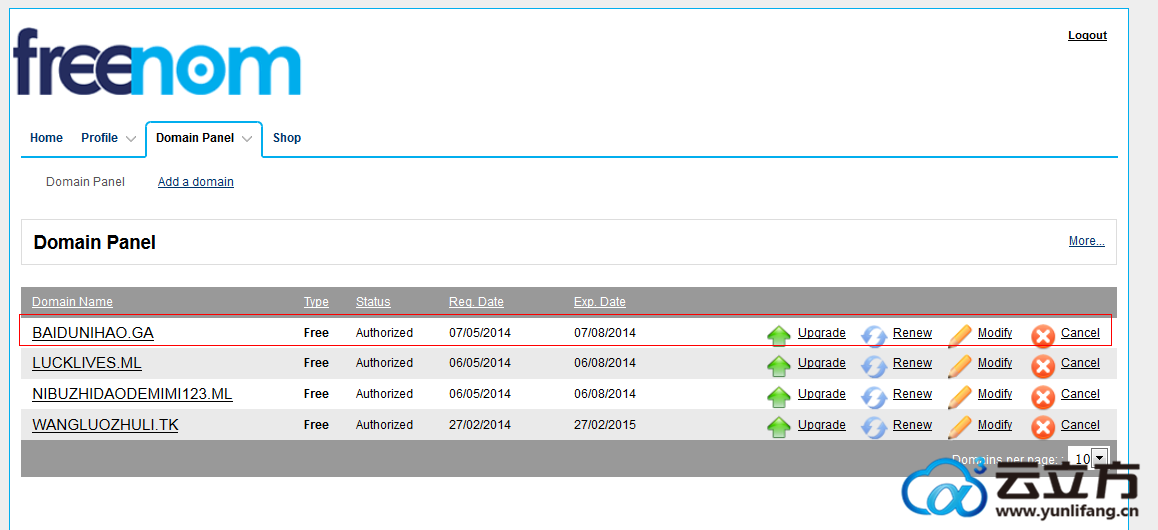Click the Modify text link for WANGLUOZHULI.TK
Screen dimensions: 1158x530
[995, 425]
